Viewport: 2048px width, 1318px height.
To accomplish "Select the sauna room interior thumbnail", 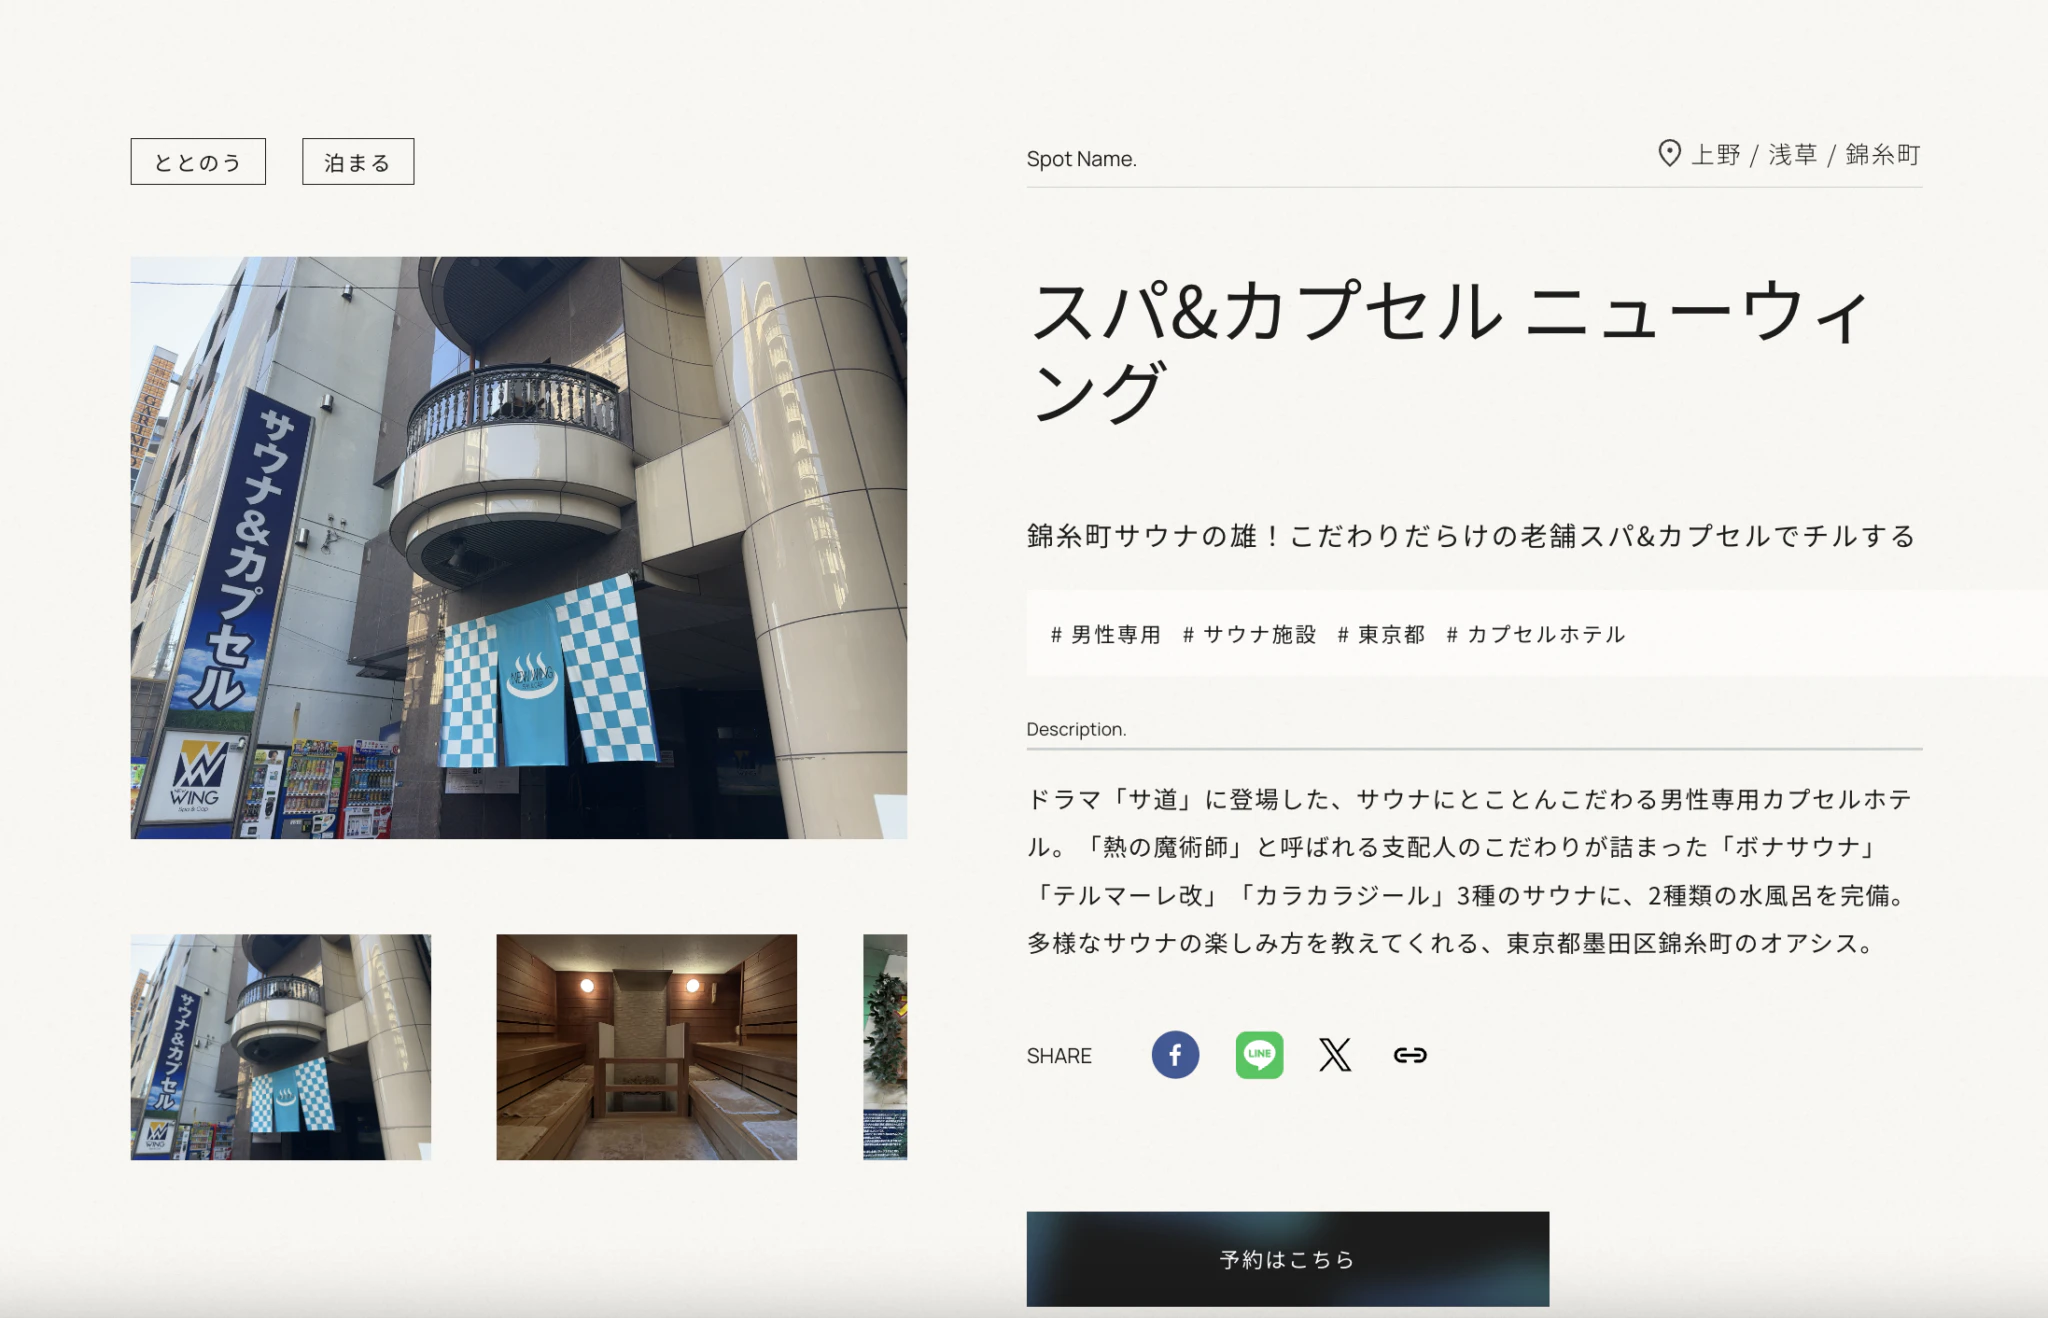I will click(646, 1047).
